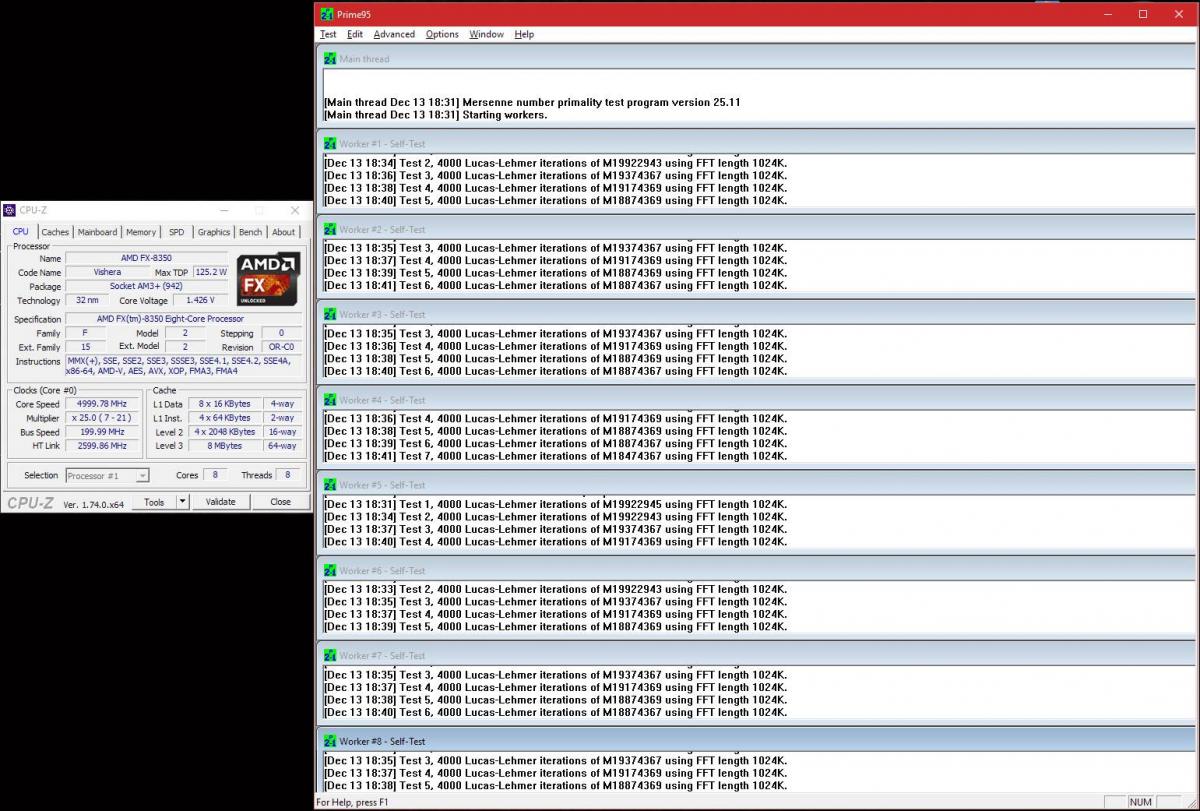The width and height of the screenshot is (1200, 811).
Task: Click the Worker #7 Self-Test window icon
Action: (330, 655)
